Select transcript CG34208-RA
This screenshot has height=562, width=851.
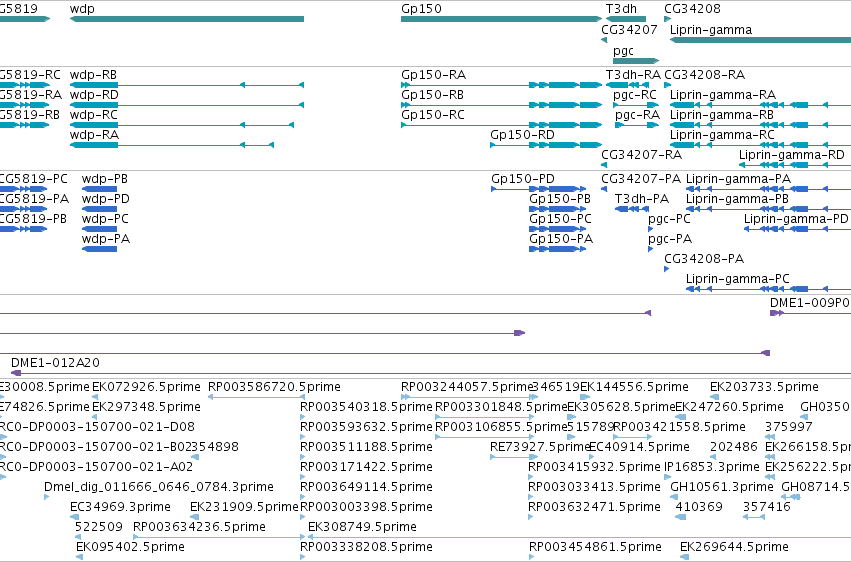tap(668, 85)
